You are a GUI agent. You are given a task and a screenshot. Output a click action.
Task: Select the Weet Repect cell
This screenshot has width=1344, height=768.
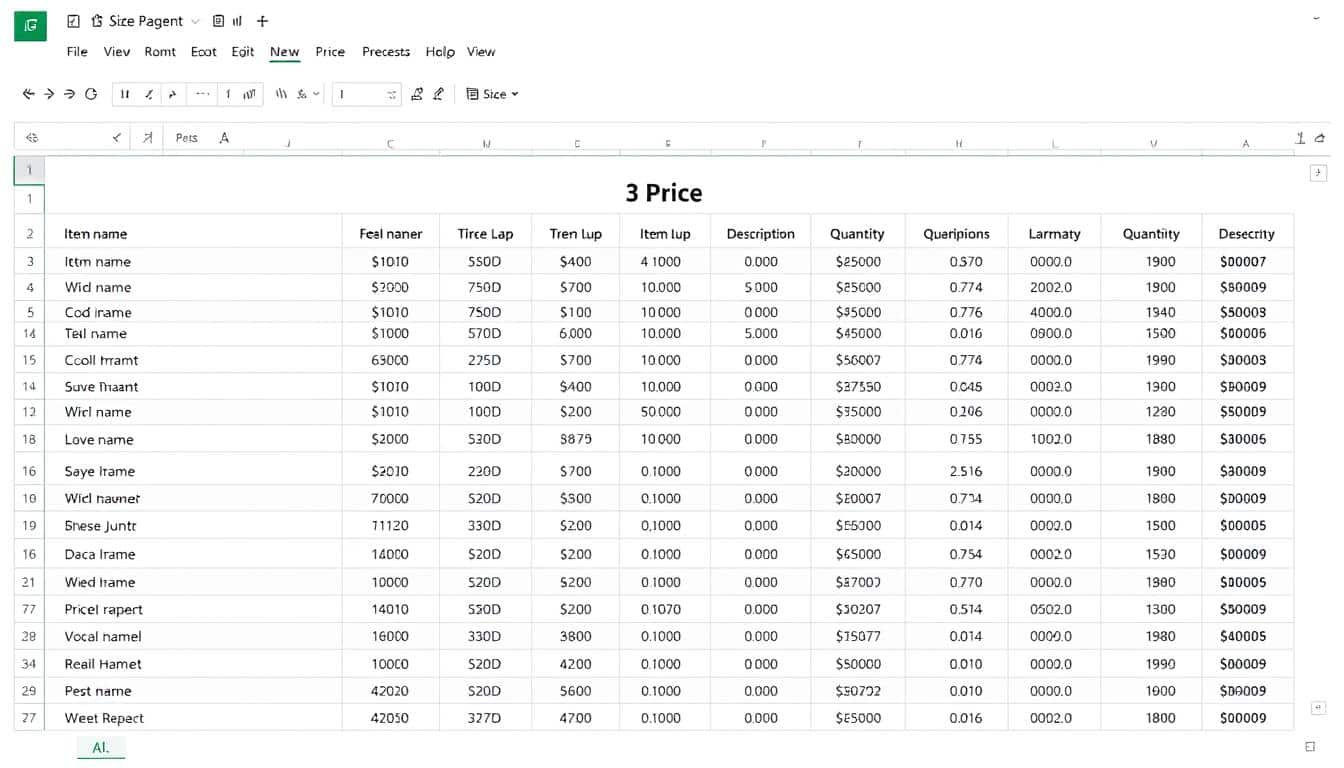point(193,718)
